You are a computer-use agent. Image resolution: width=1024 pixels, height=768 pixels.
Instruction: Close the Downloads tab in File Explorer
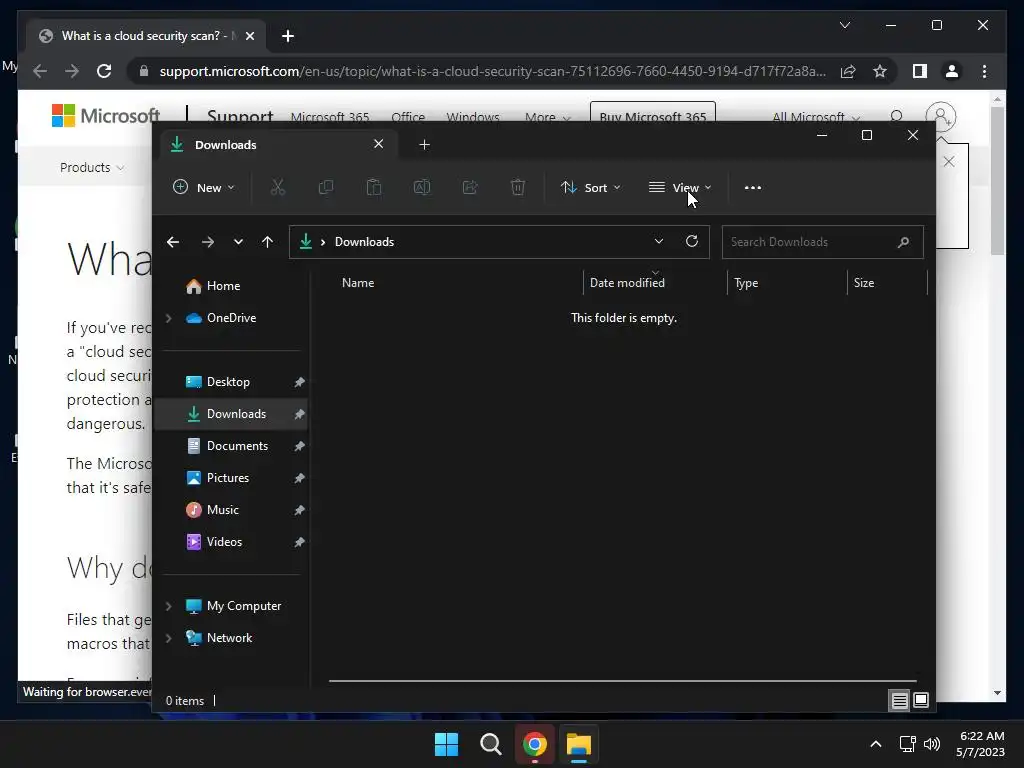click(378, 144)
